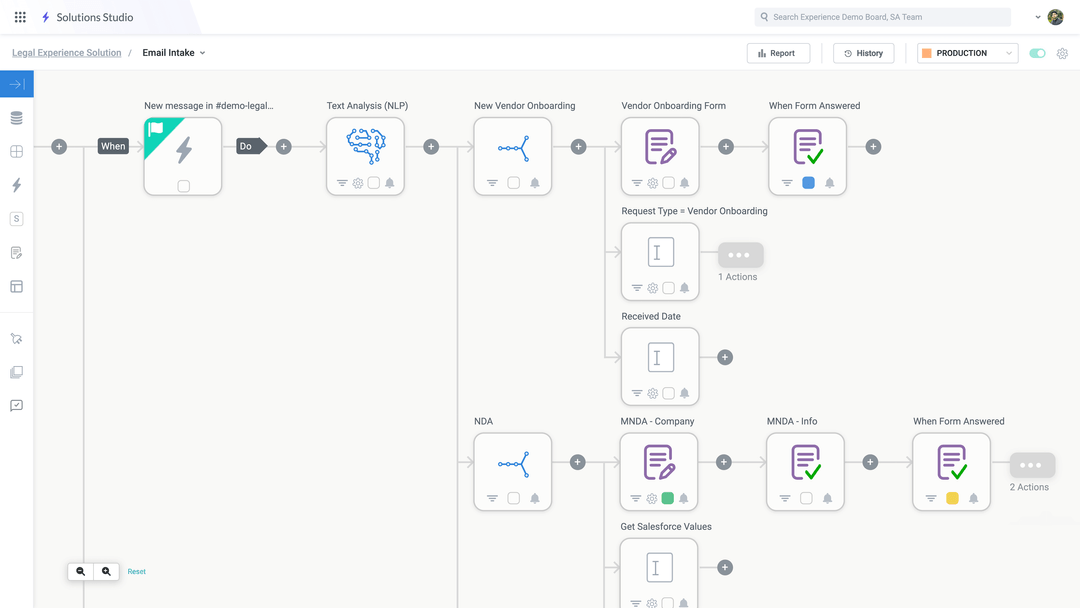Click the Reset zoom link at bottom left

pyautogui.click(x=136, y=571)
